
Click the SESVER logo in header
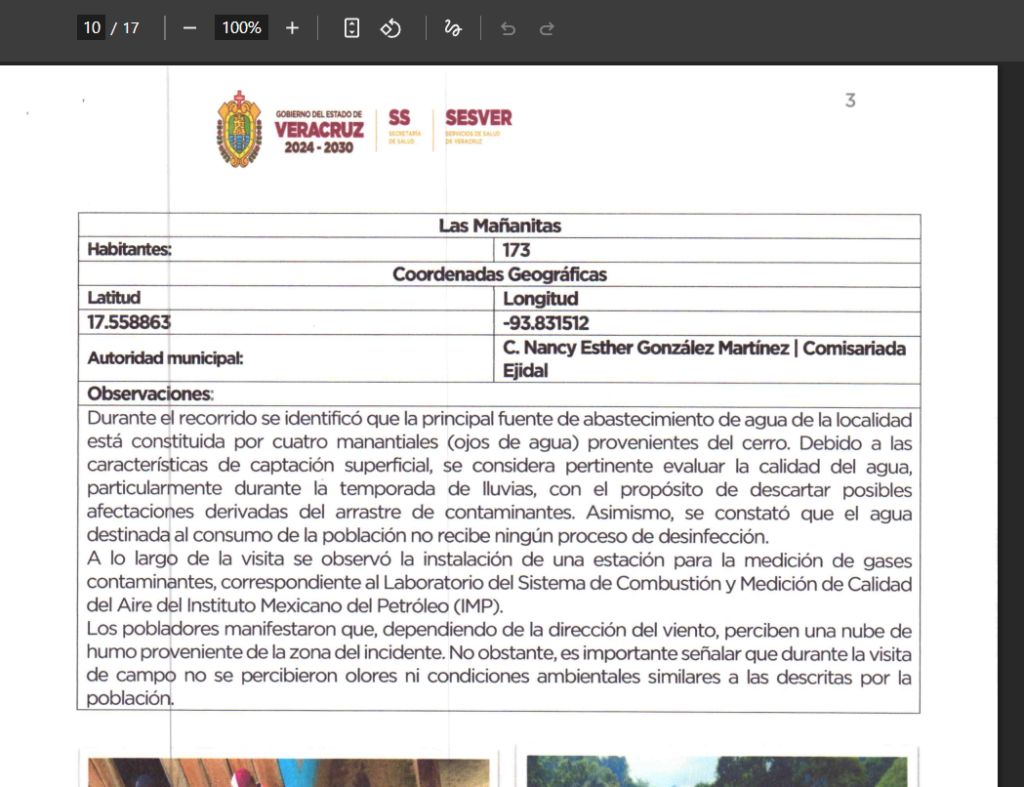[x=478, y=126]
